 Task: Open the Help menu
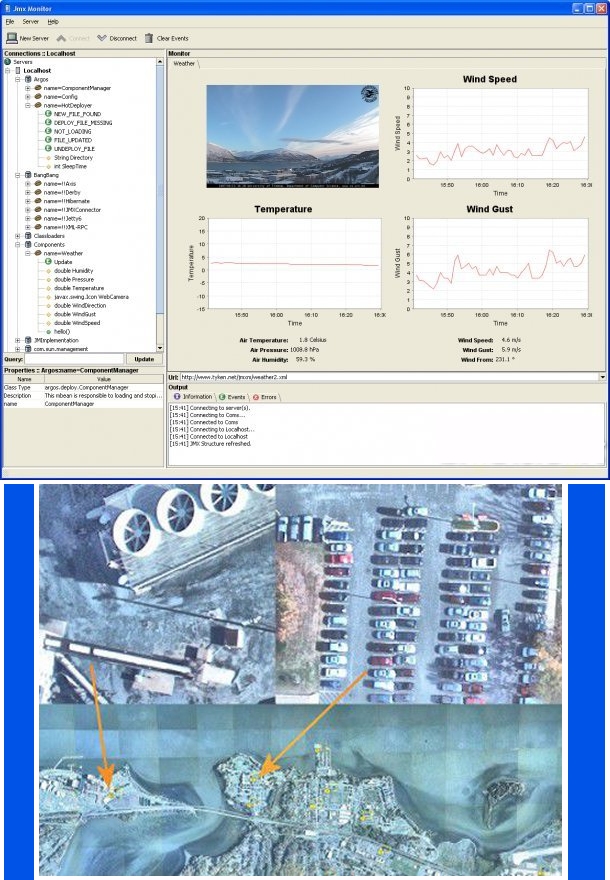(x=53, y=20)
